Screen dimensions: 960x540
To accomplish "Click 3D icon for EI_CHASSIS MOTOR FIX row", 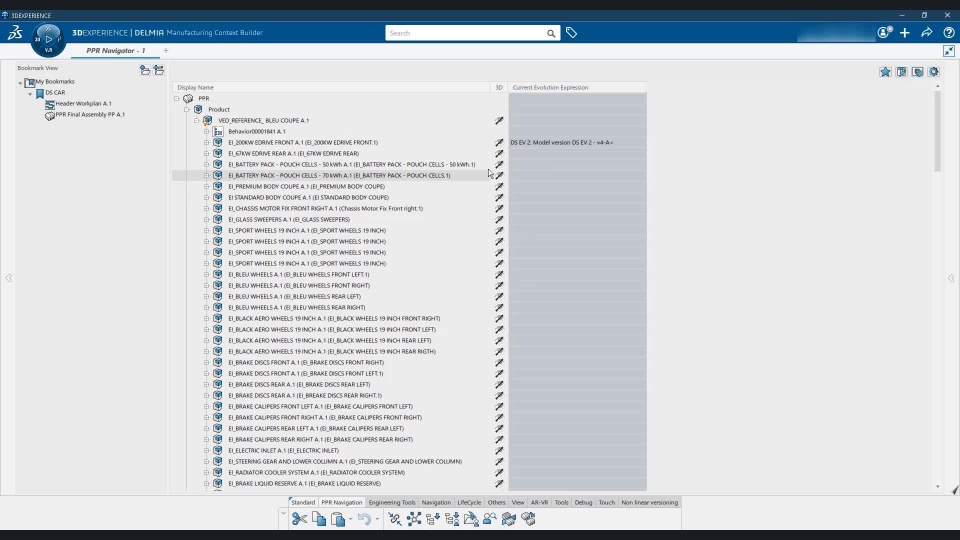I will [499, 209].
